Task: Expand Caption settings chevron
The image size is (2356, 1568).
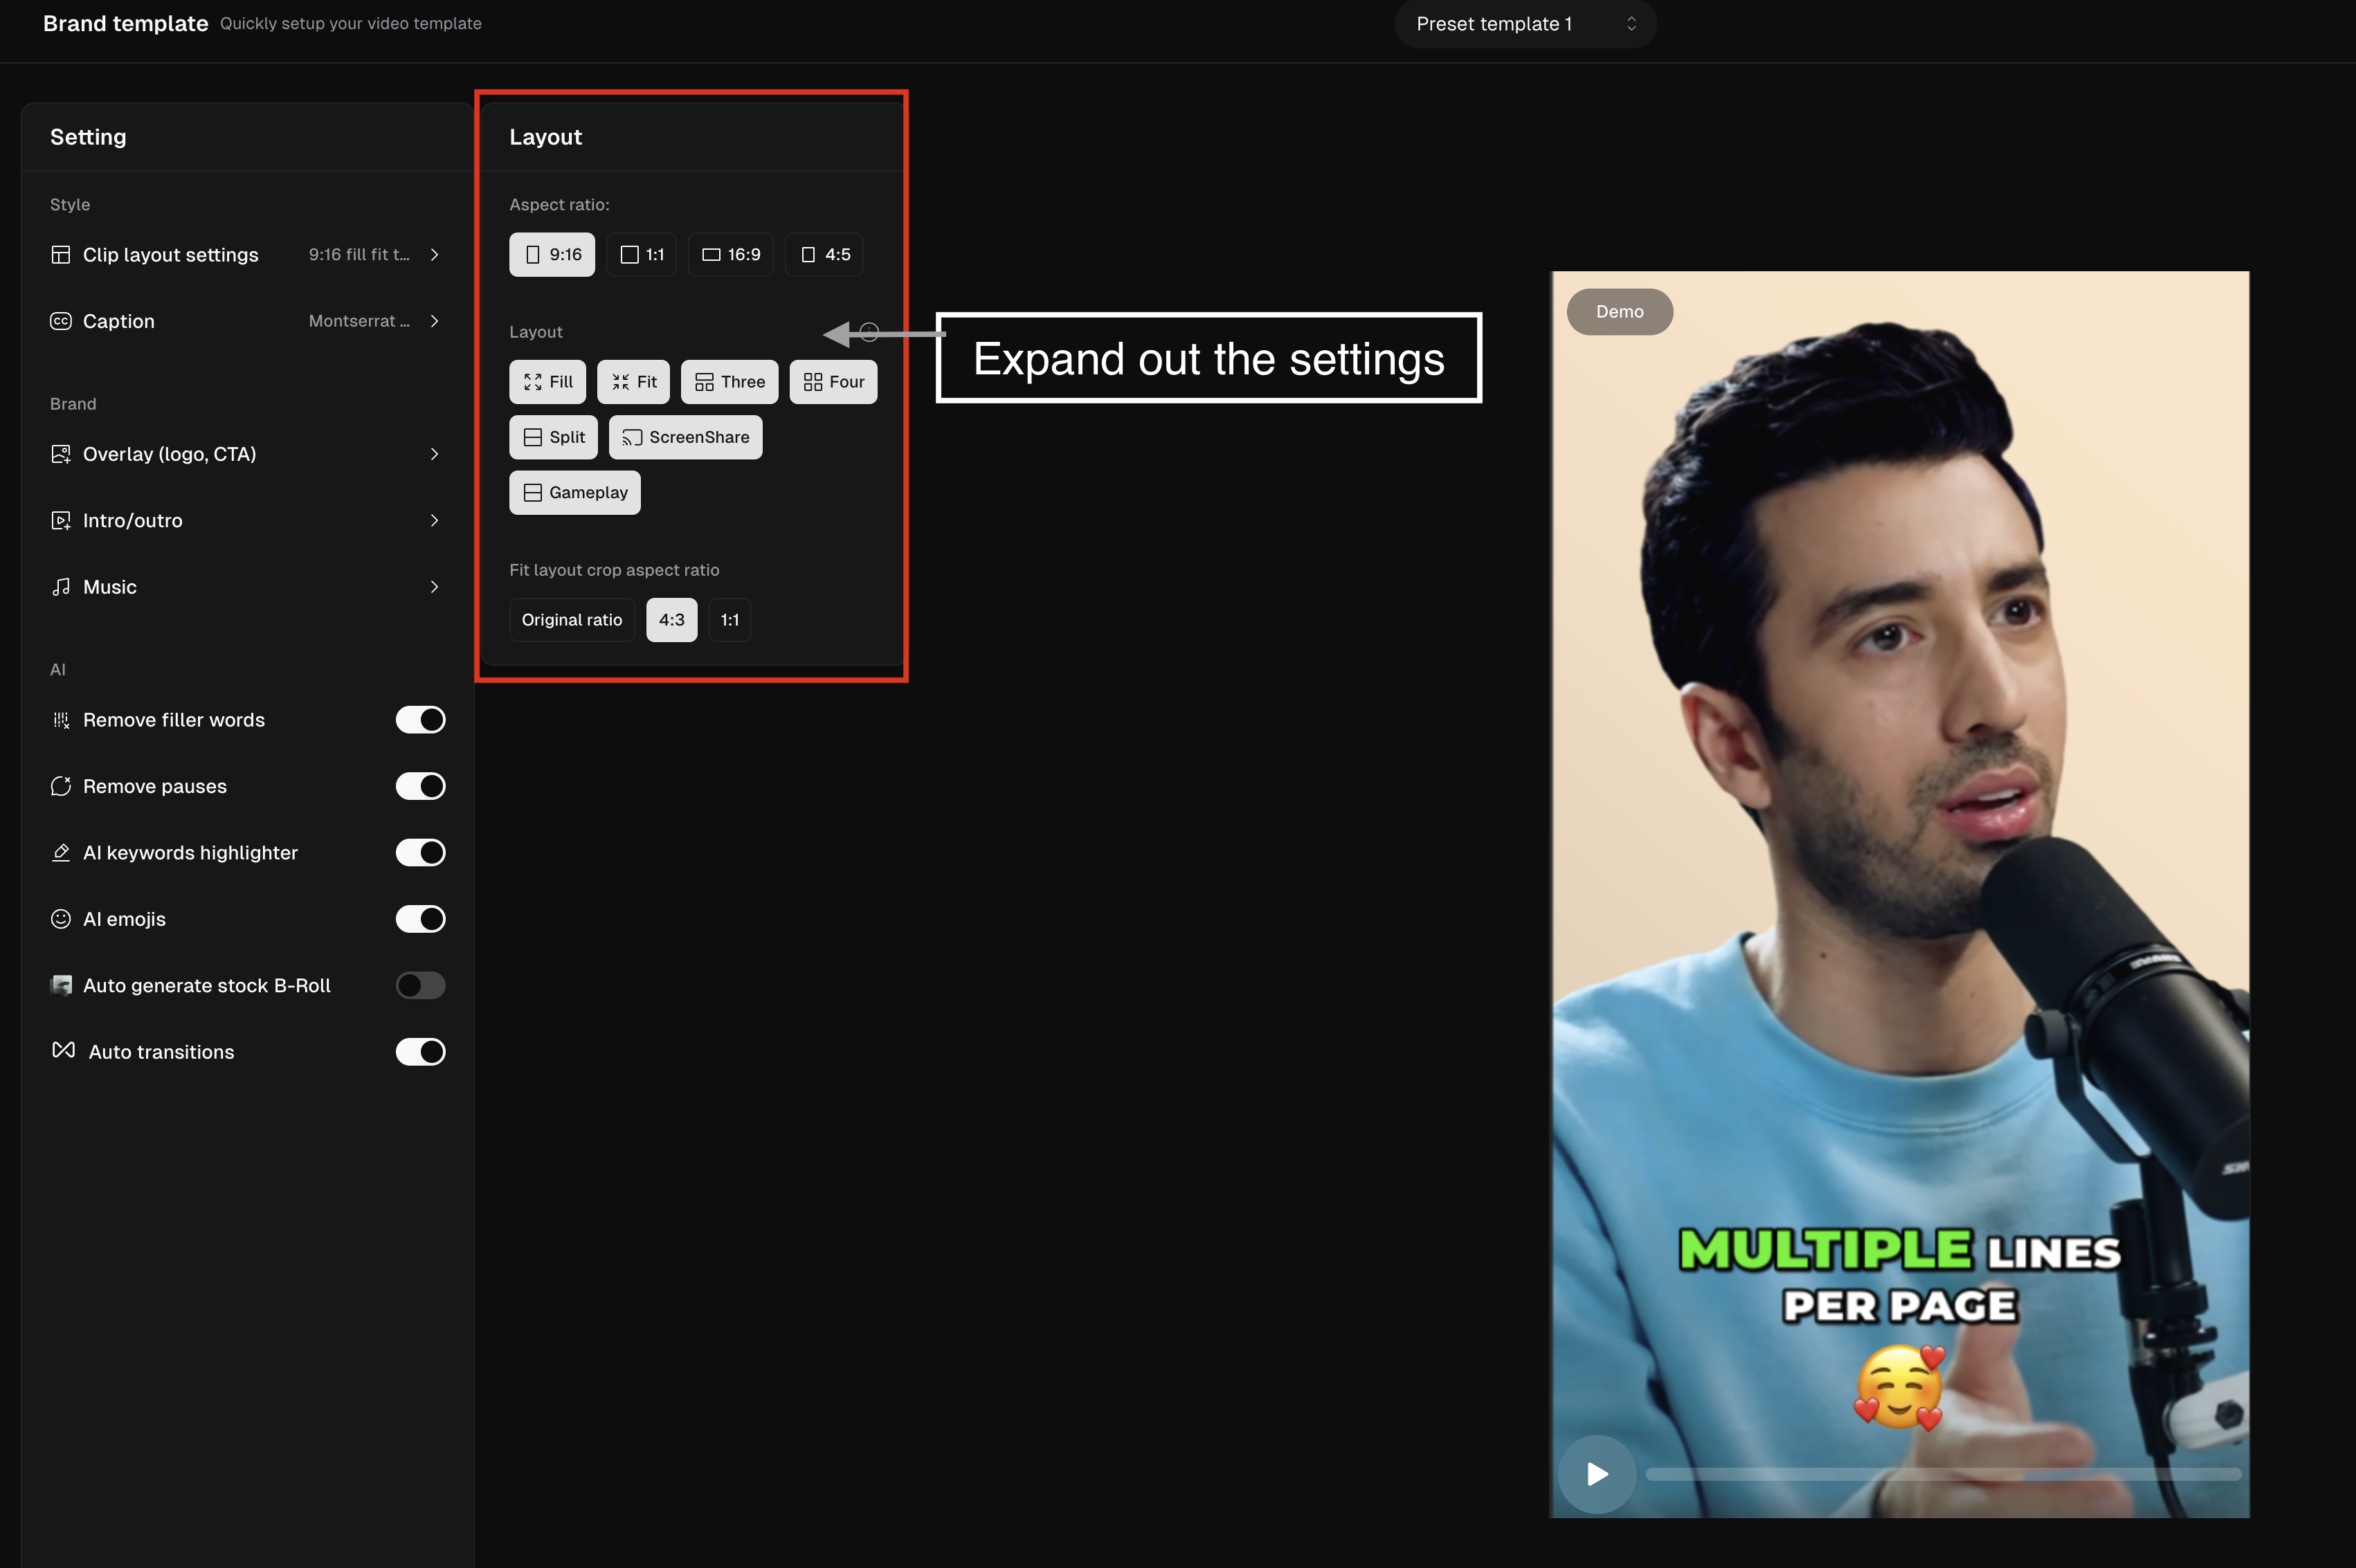Action: click(x=434, y=321)
